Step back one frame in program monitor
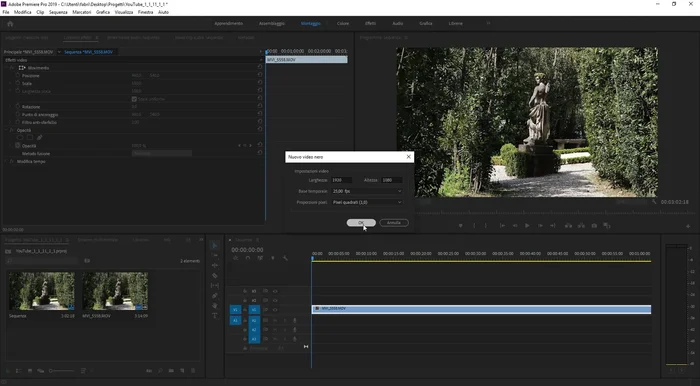 pyautogui.click(x=515, y=226)
